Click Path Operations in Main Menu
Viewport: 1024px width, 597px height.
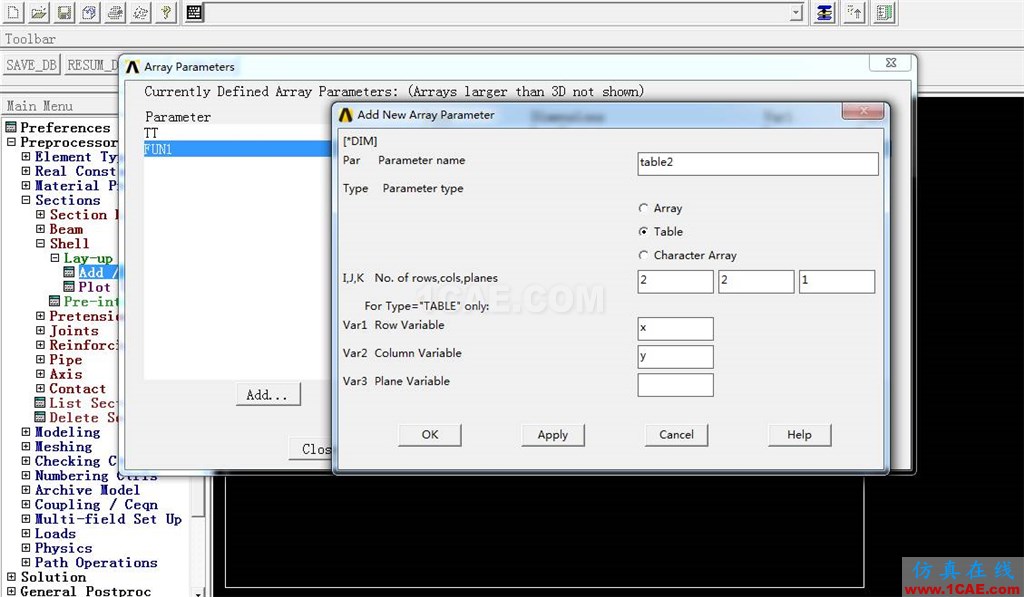95,562
